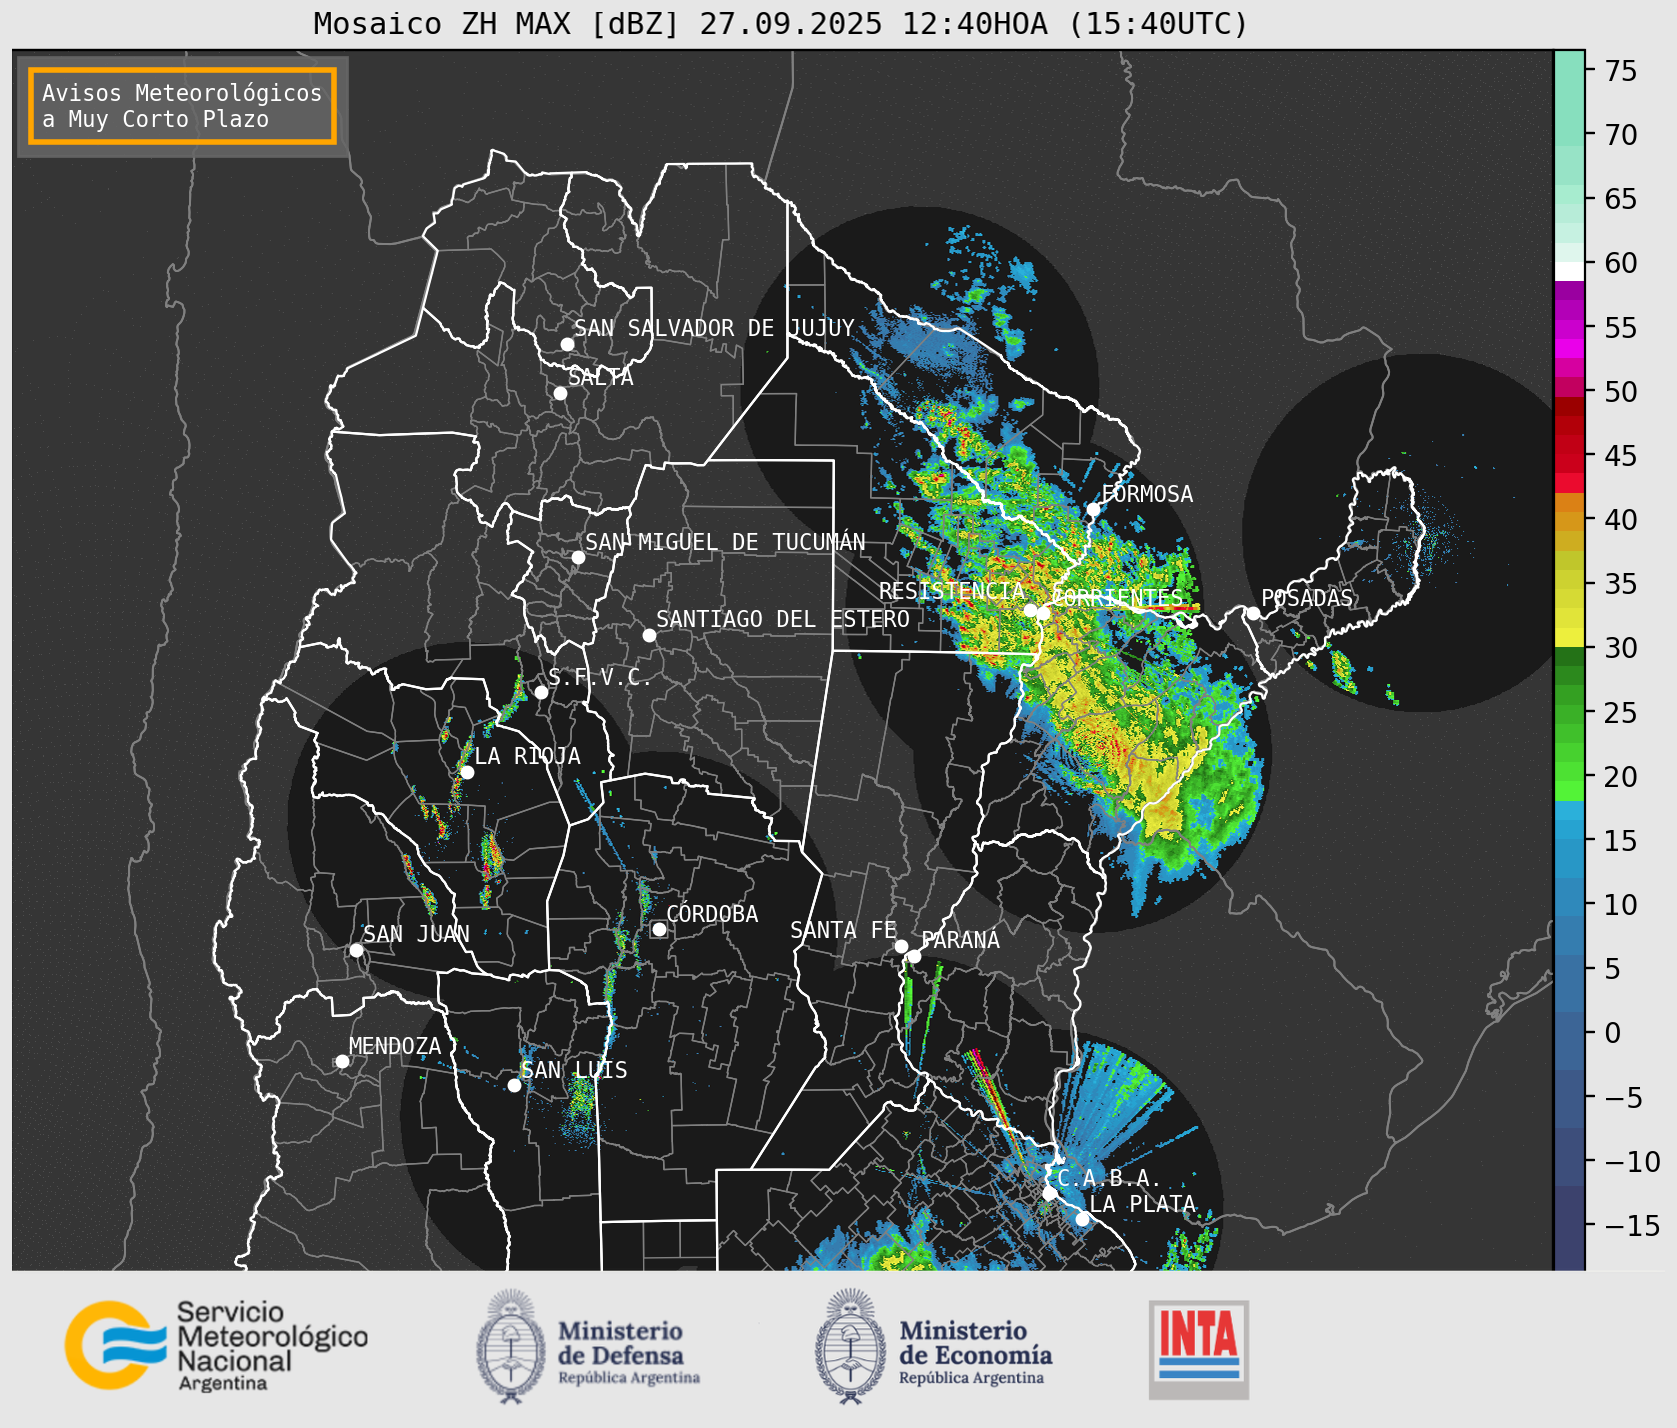
Task: Select the San Juan city marker
Action: [x=356, y=950]
